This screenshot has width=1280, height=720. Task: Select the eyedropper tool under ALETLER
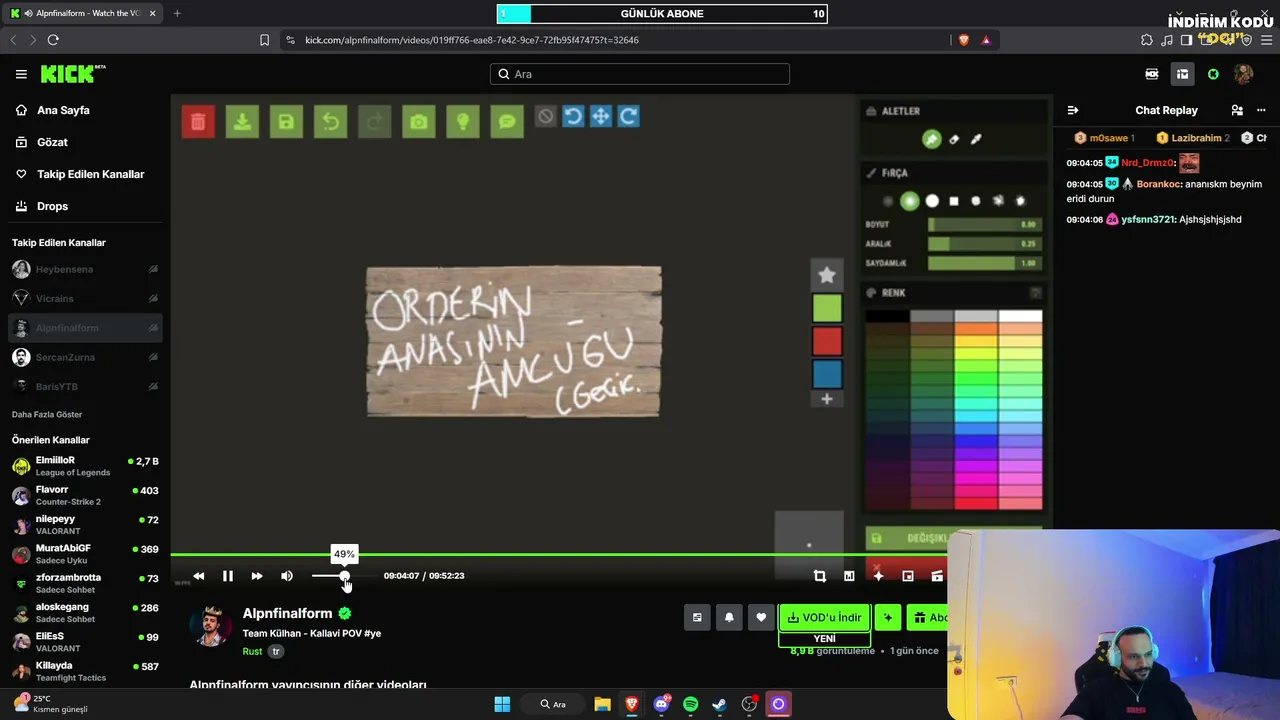click(976, 139)
